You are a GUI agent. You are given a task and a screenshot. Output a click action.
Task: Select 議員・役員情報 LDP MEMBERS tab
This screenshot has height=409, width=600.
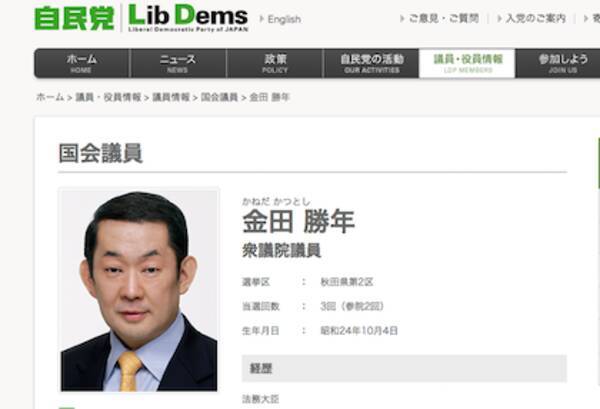pyautogui.click(x=467, y=64)
